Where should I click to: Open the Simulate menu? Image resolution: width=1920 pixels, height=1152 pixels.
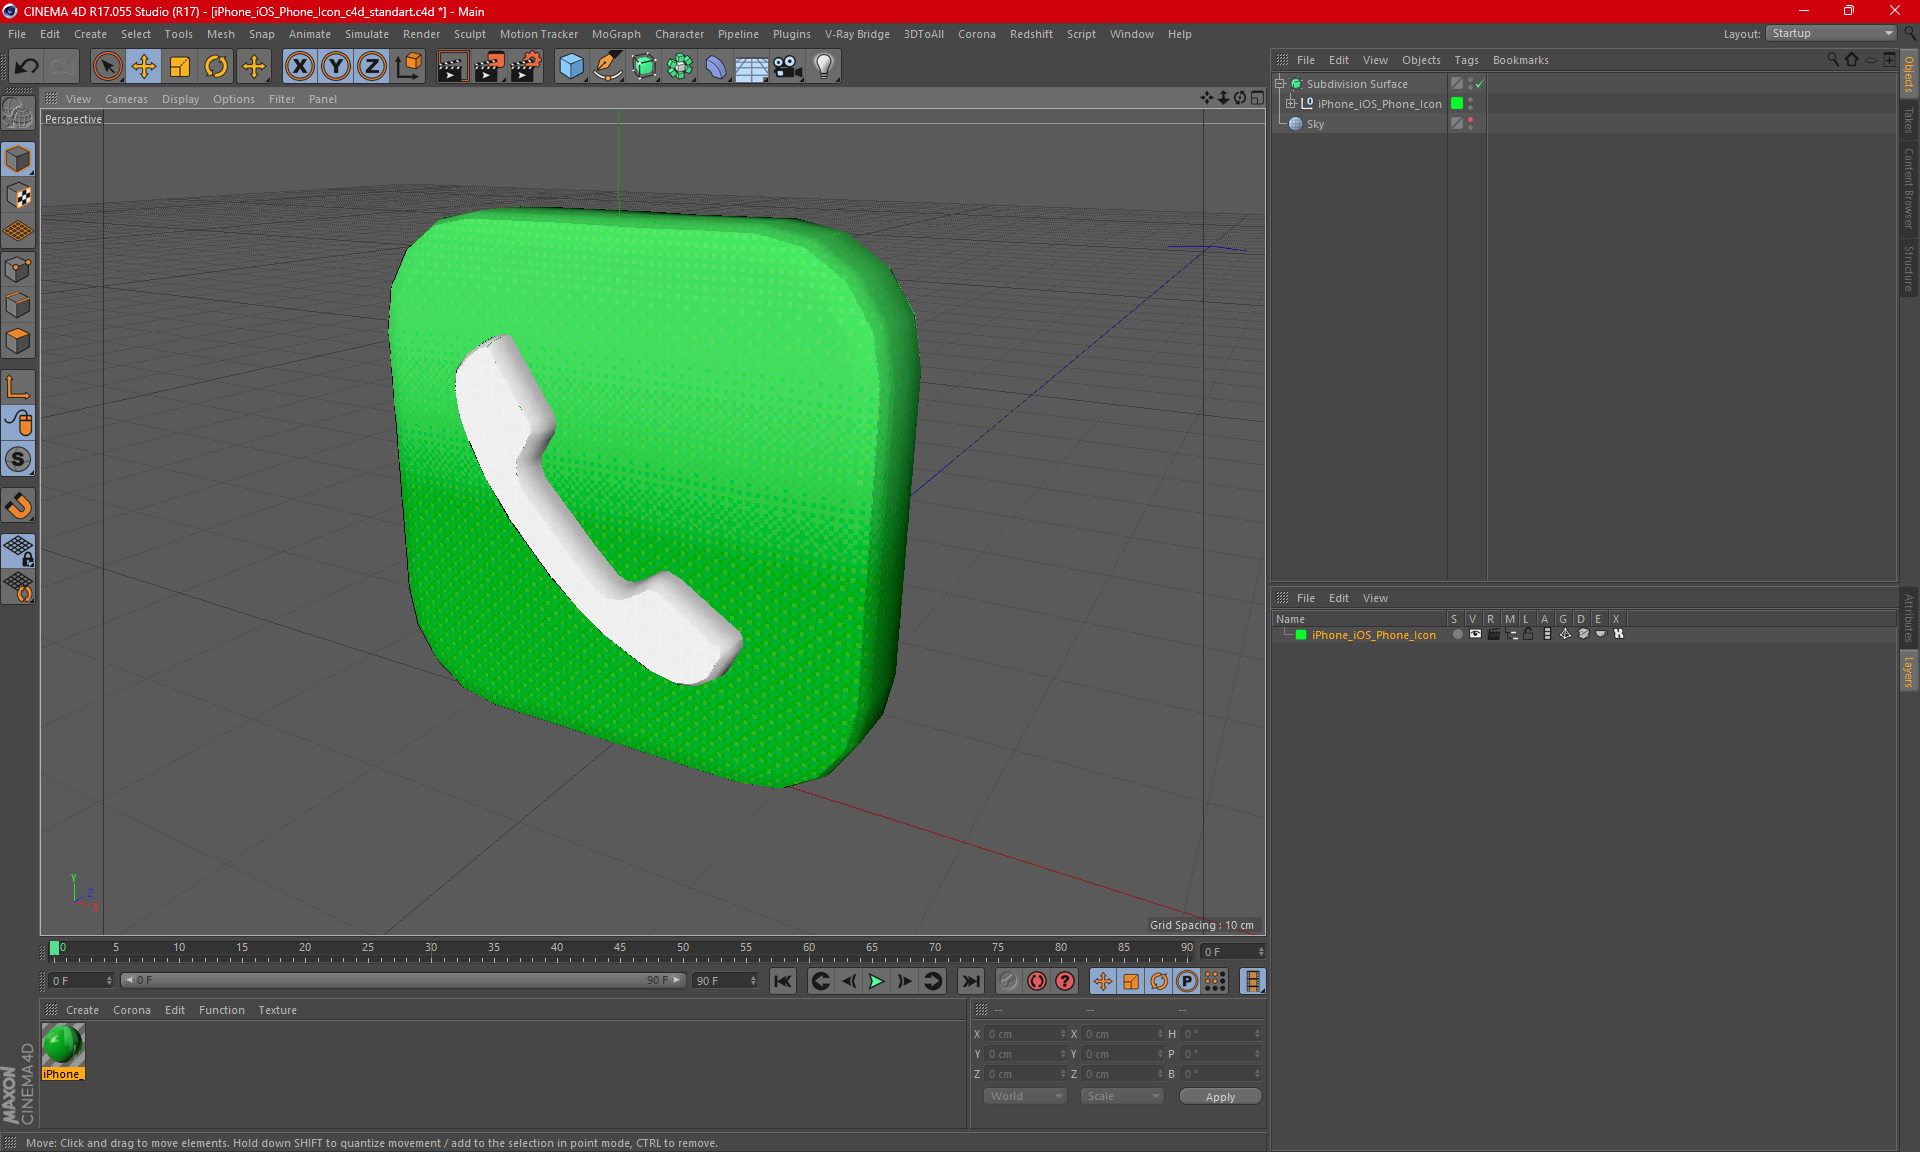point(367,34)
